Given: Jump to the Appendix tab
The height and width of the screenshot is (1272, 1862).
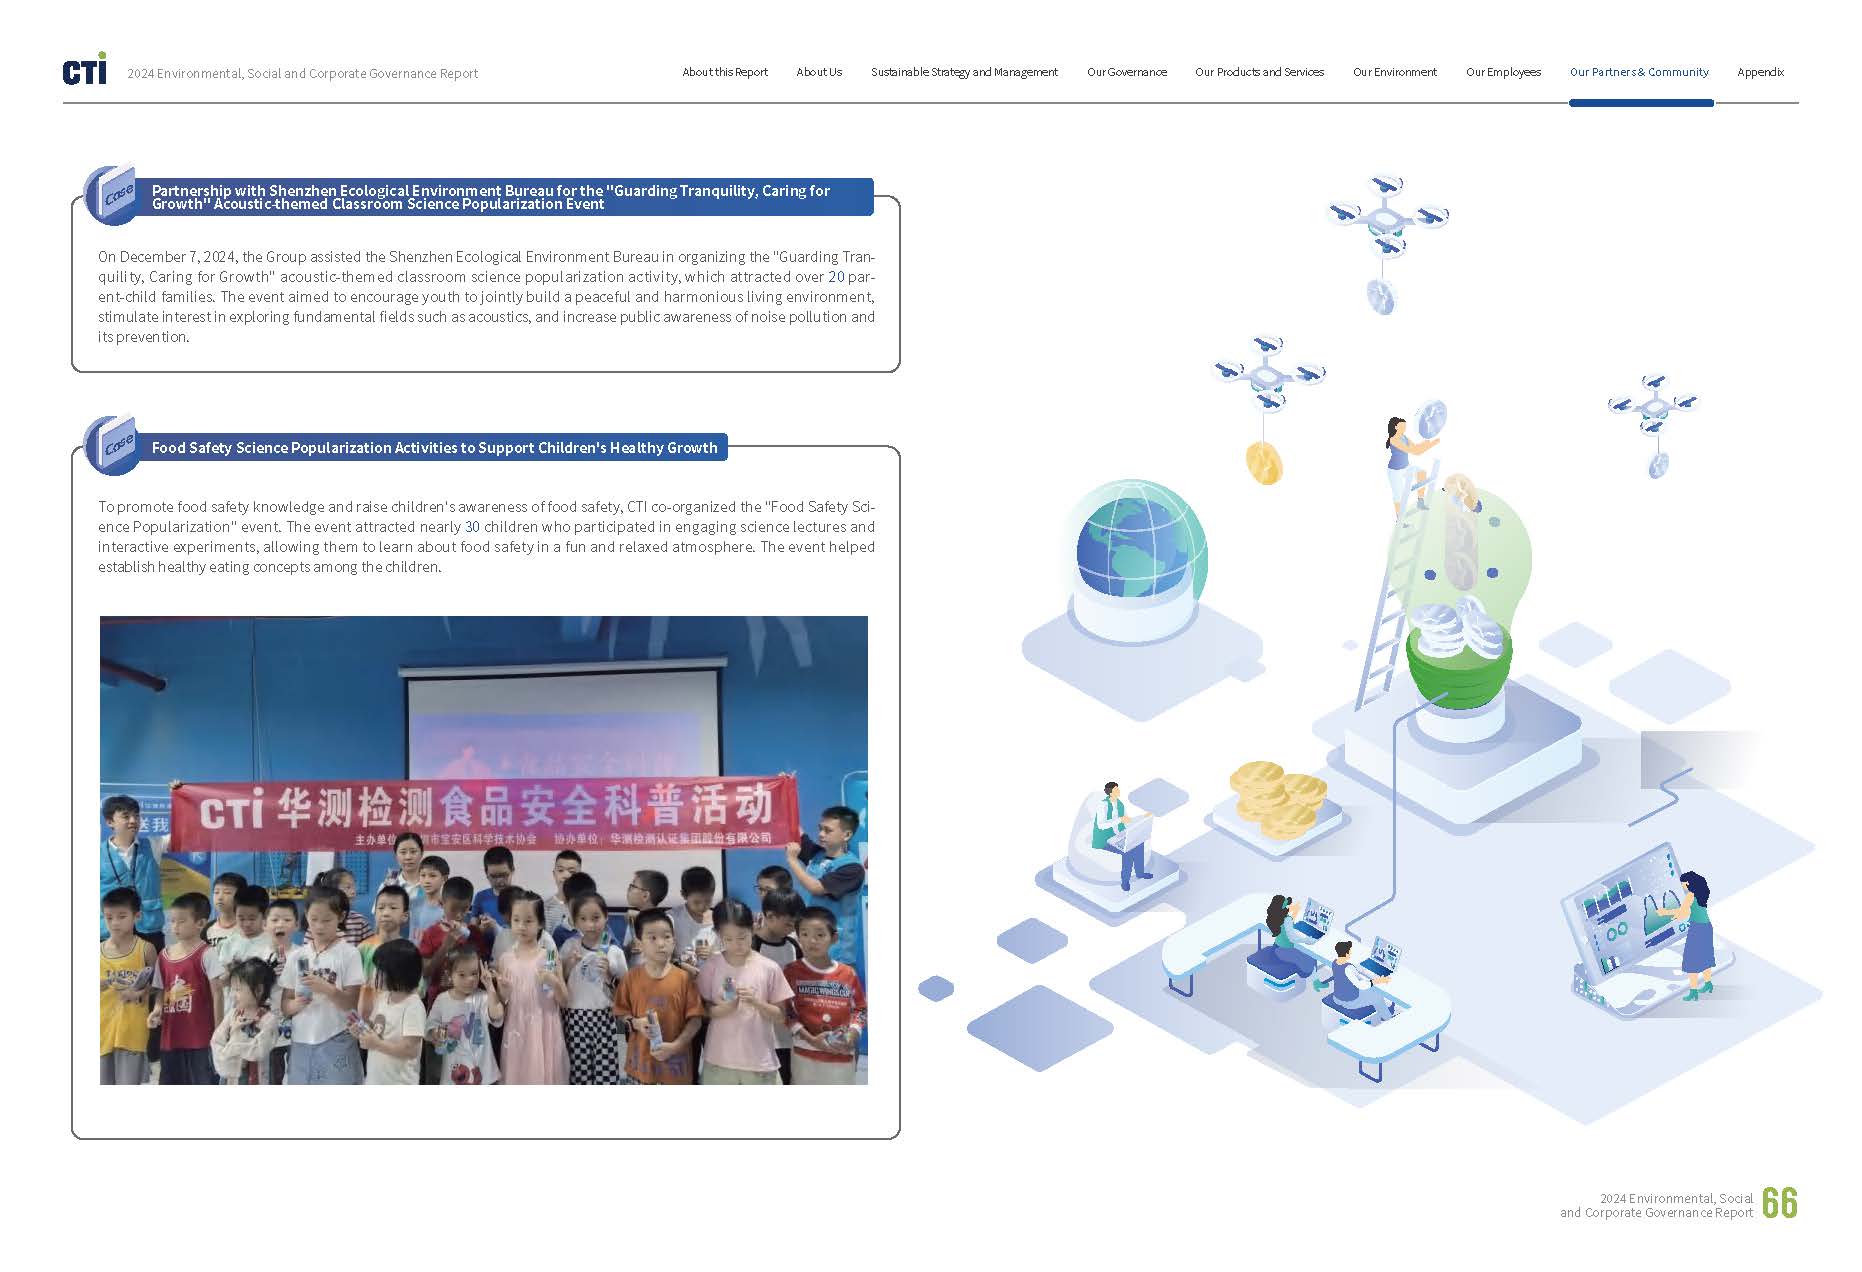Looking at the screenshot, I should (x=1760, y=72).
